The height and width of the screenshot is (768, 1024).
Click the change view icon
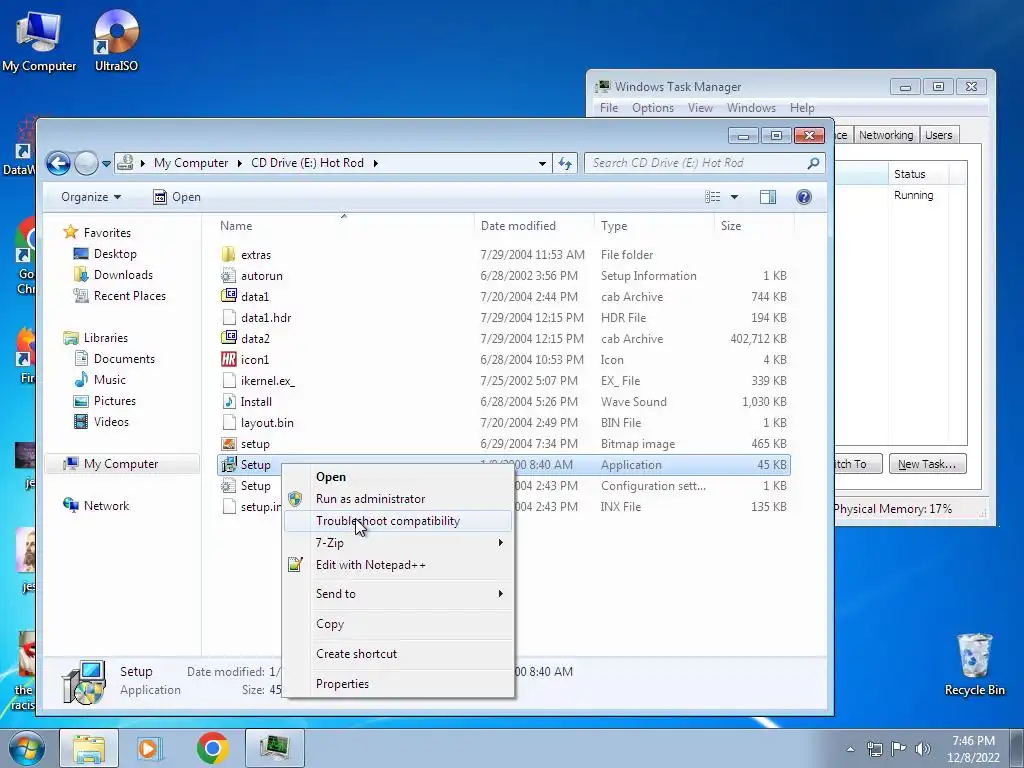point(712,197)
